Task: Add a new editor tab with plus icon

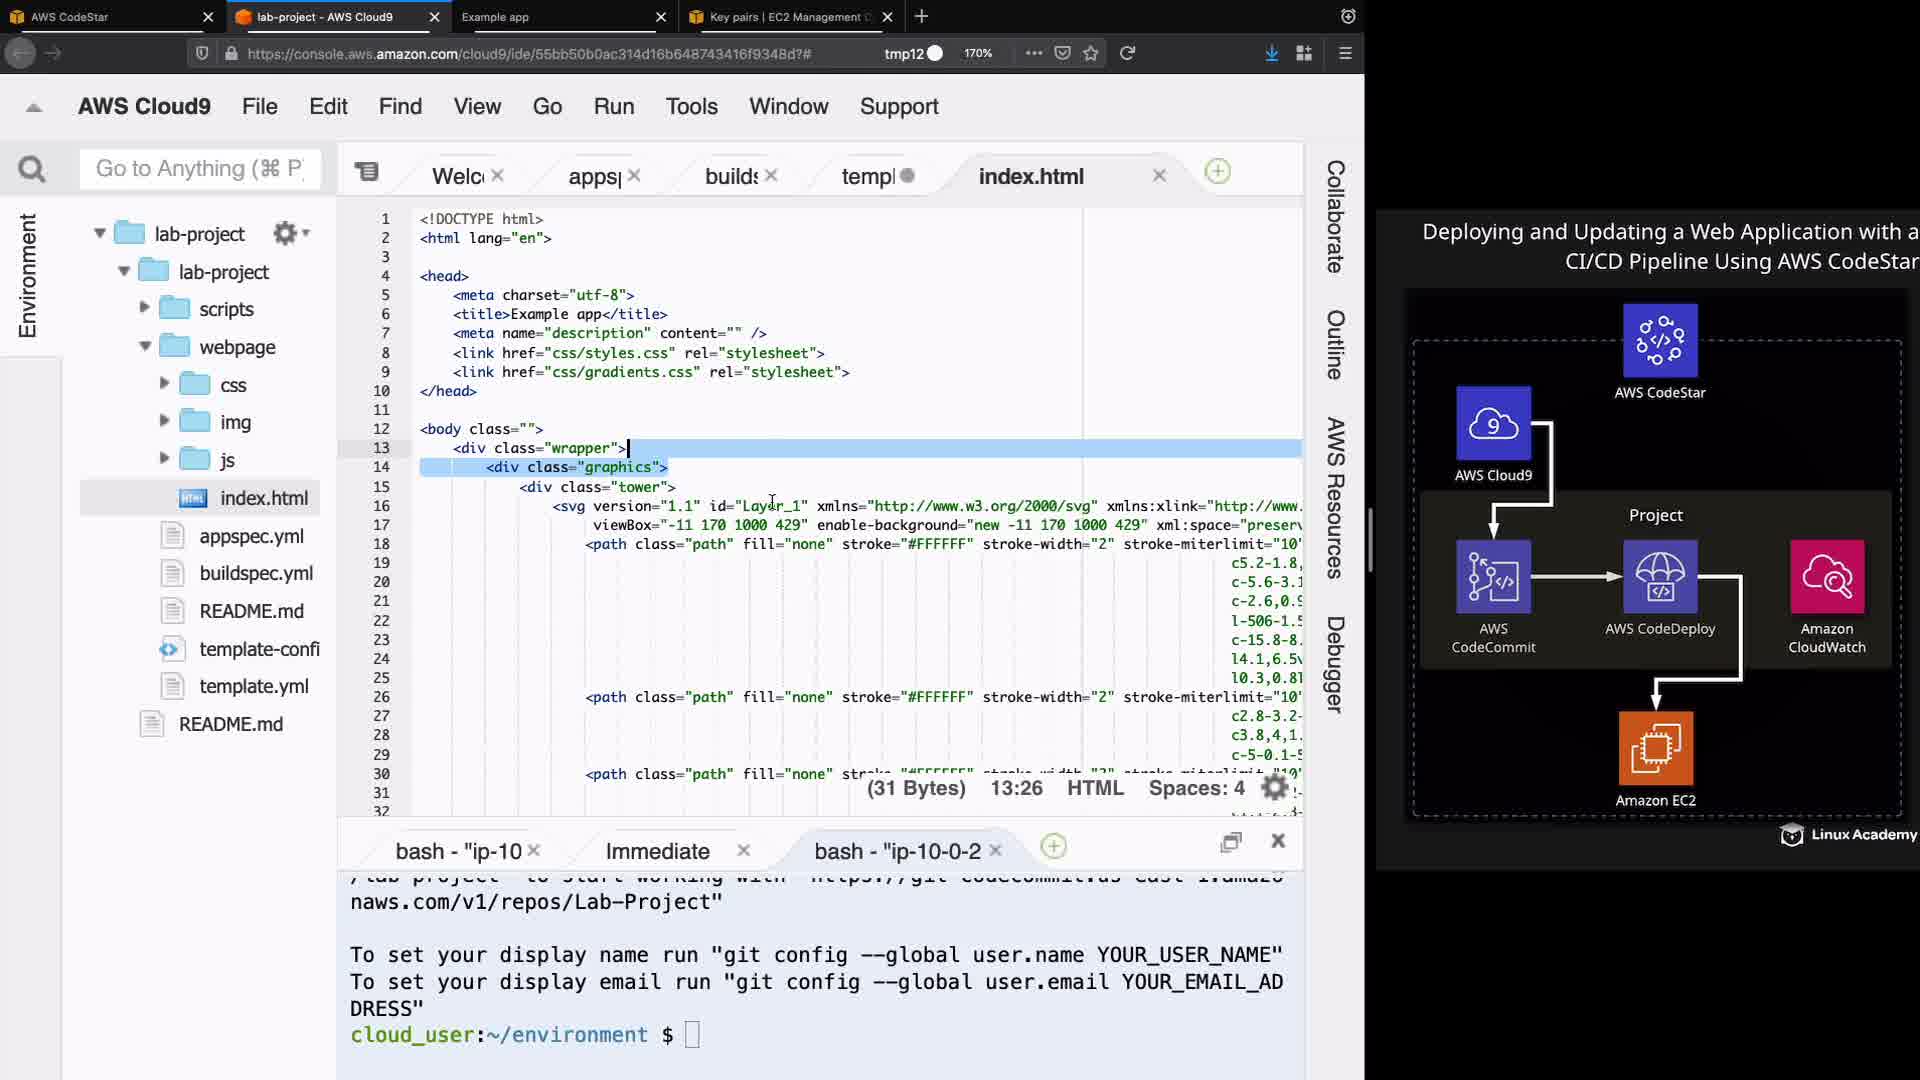Action: coord(1217,172)
